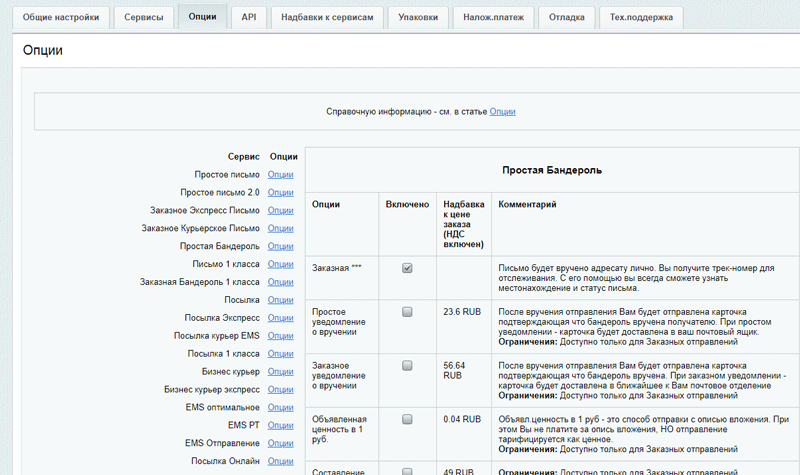The image size is (800, 475).
Task: Open Опции link for Бизнес курьер
Action: coord(281,372)
